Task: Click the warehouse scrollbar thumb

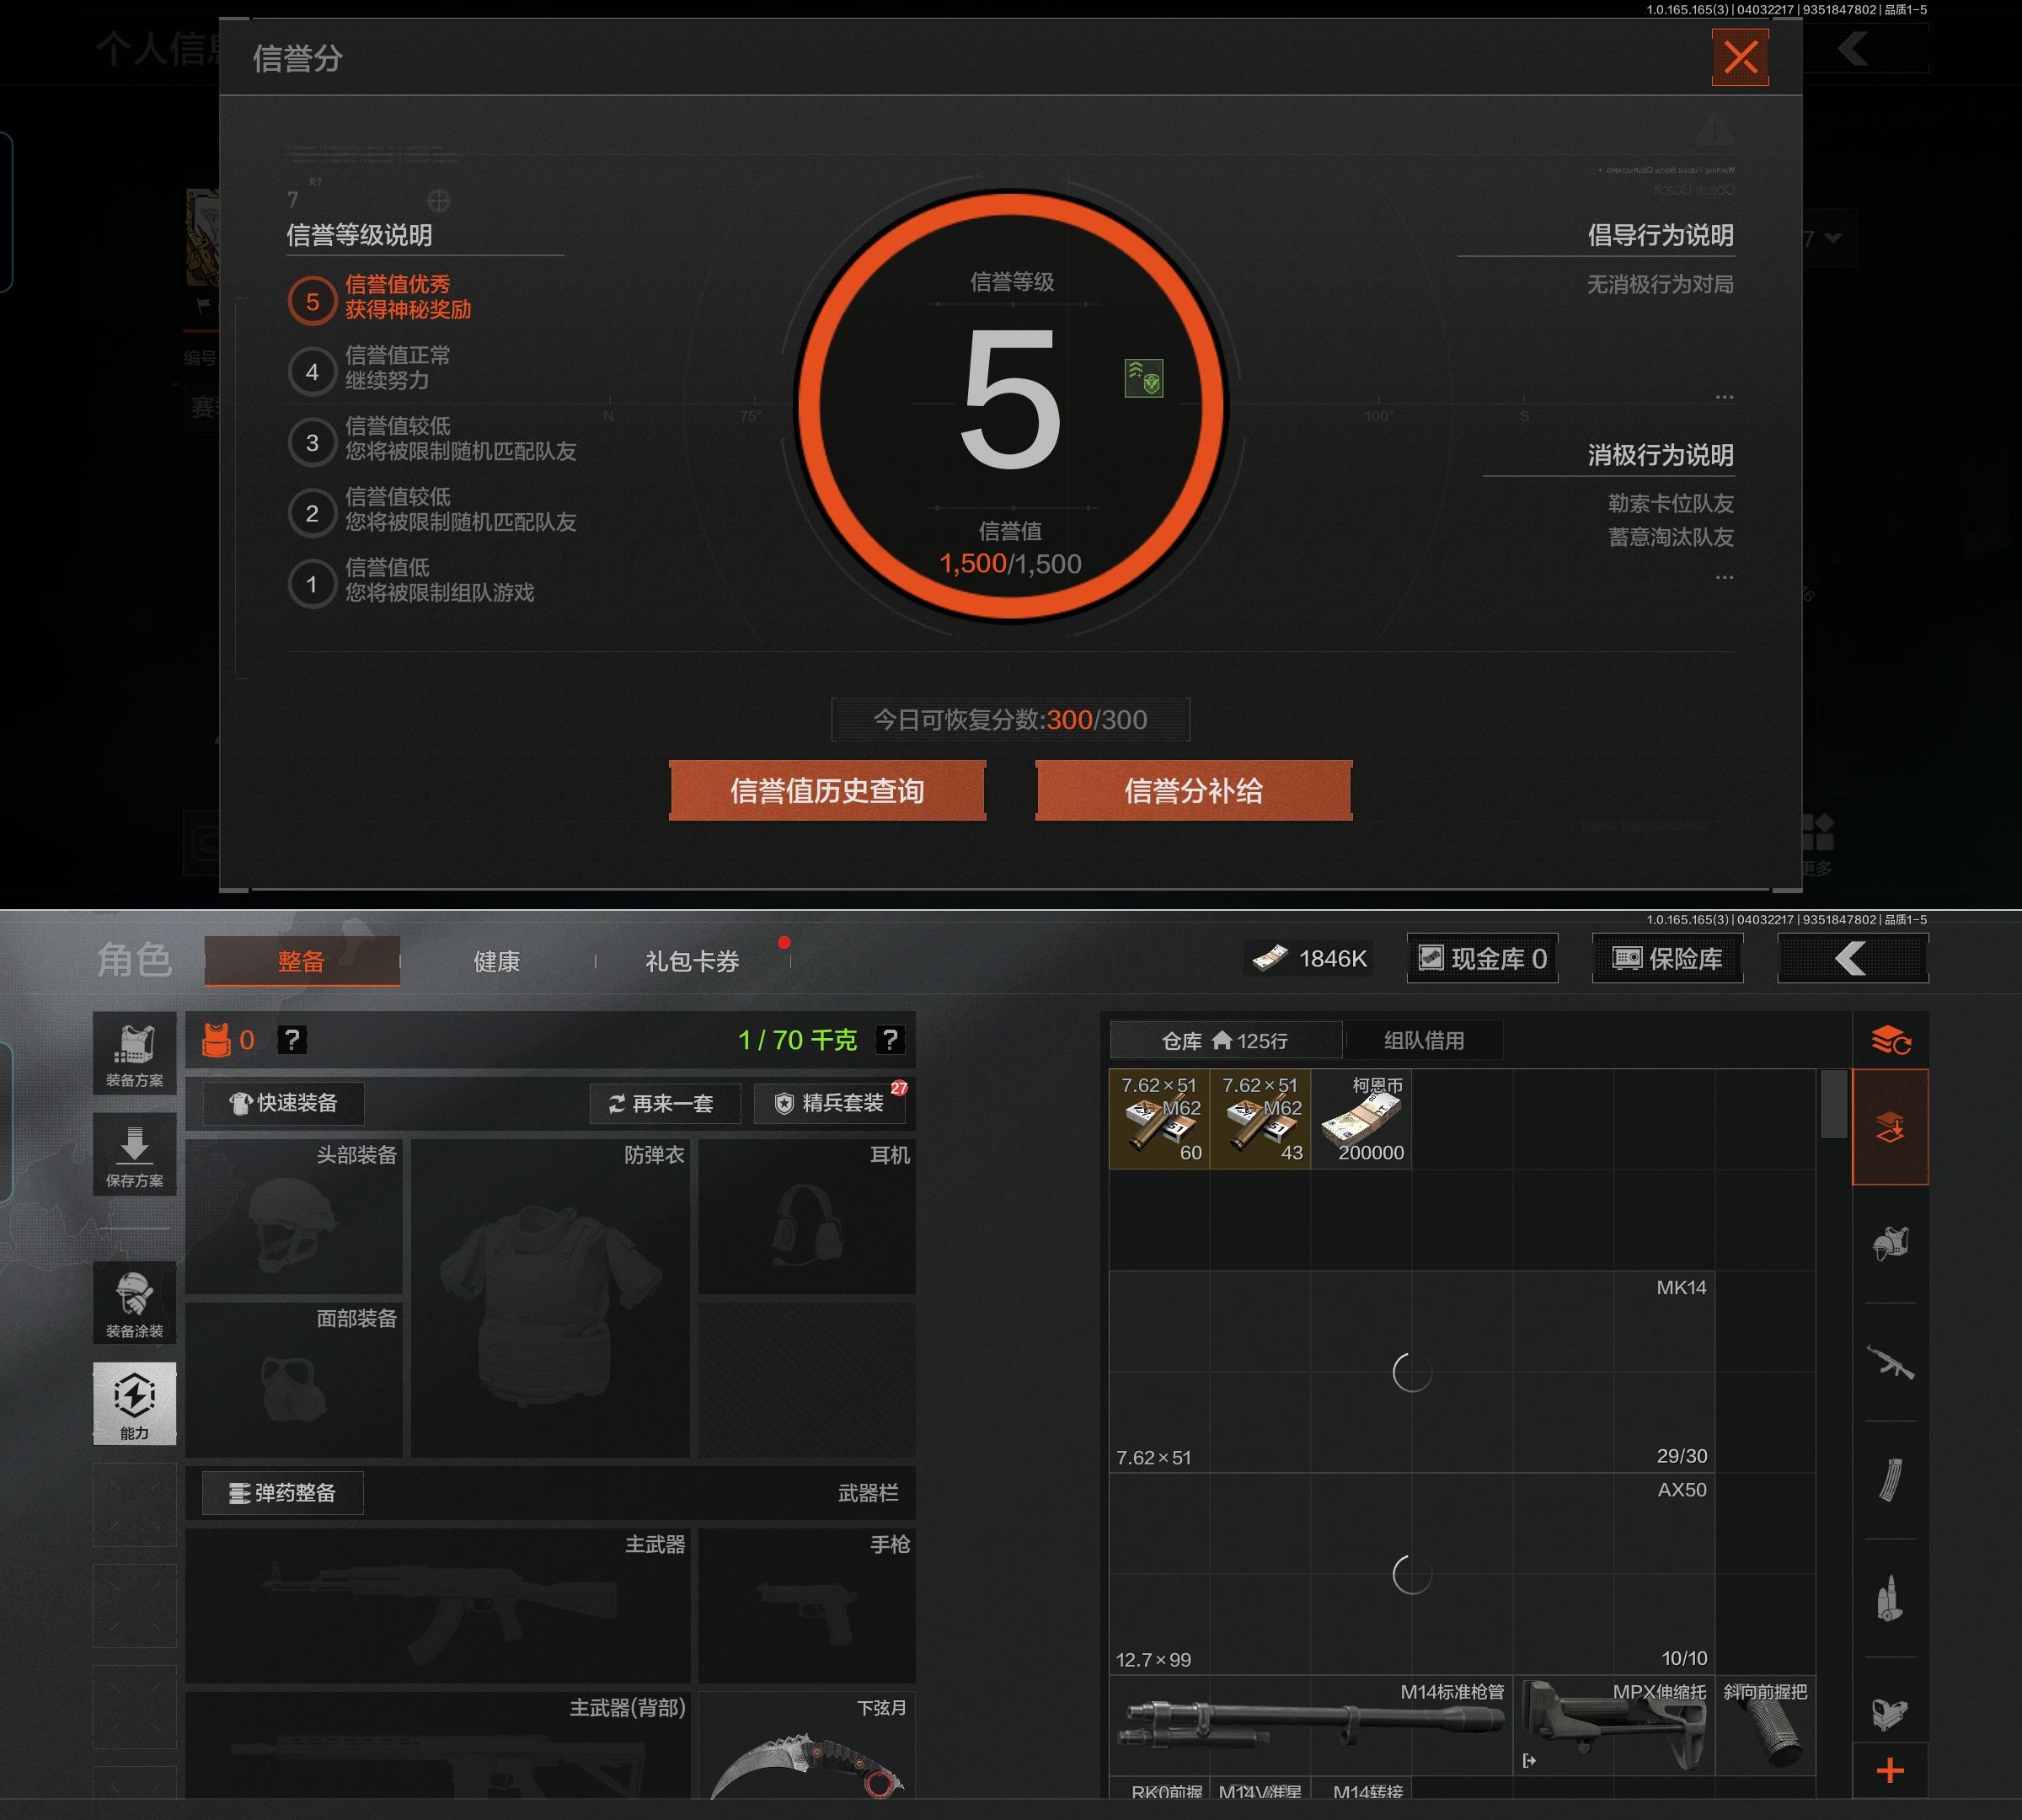Action: click(1833, 1104)
